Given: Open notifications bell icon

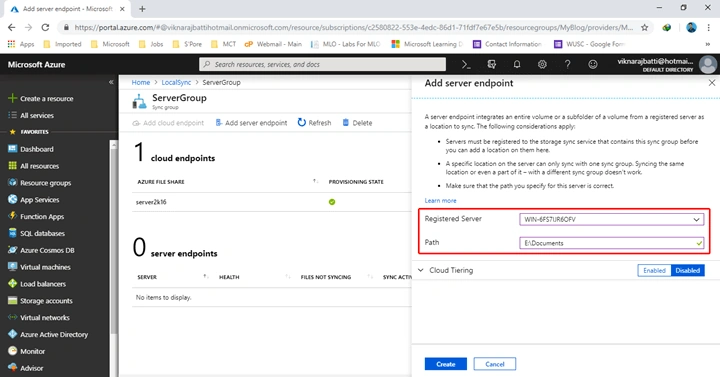Looking at the screenshot, I should tap(517, 65).
